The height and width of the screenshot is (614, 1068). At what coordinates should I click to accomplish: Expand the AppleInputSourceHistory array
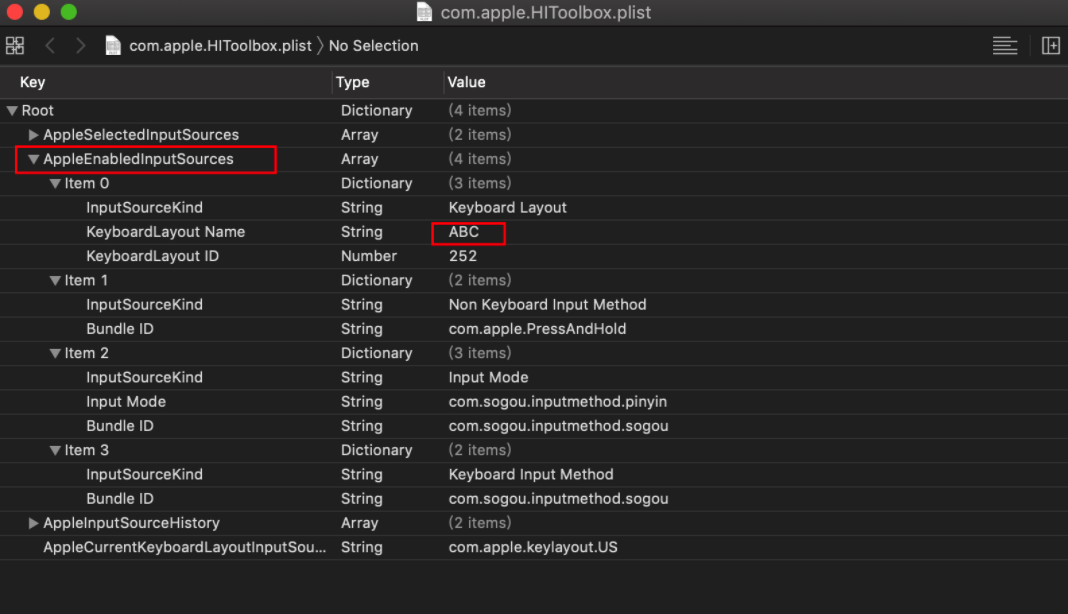click(34, 523)
